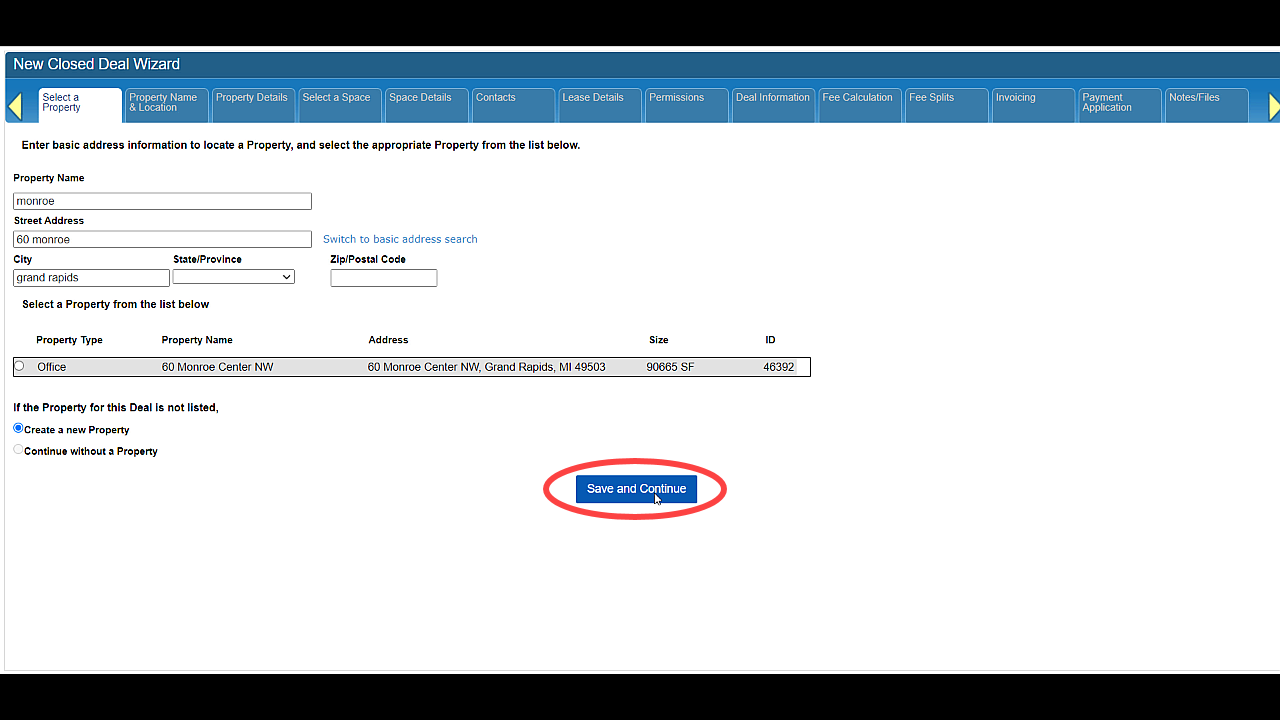The height and width of the screenshot is (720, 1280).
Task: Click the Zip/Postal Code field
Action: click(384, 278)
